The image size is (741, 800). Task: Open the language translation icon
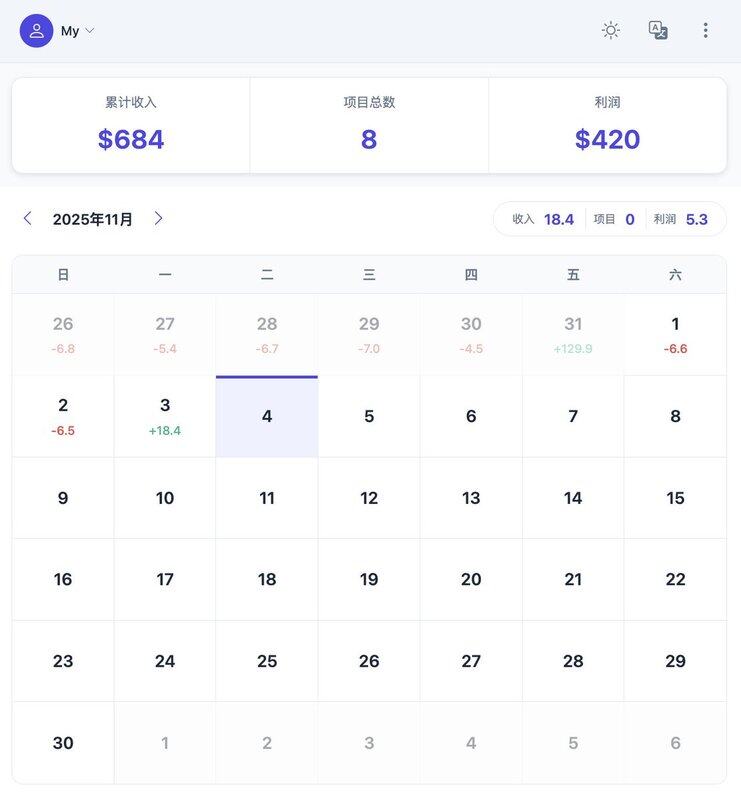[x=658, y=30]
